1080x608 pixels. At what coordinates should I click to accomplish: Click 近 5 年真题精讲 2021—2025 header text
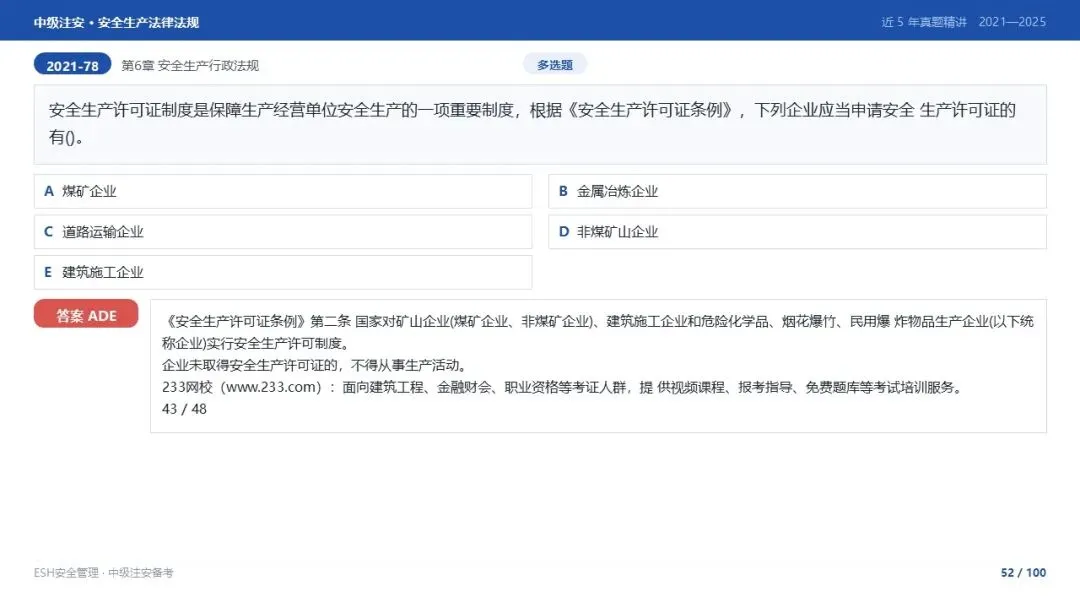coord(964,22)
